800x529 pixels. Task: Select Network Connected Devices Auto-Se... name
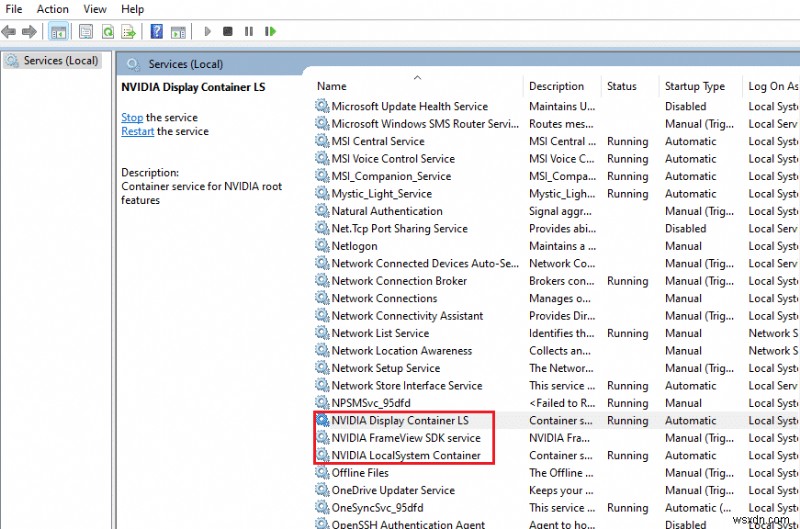[425, 263]
